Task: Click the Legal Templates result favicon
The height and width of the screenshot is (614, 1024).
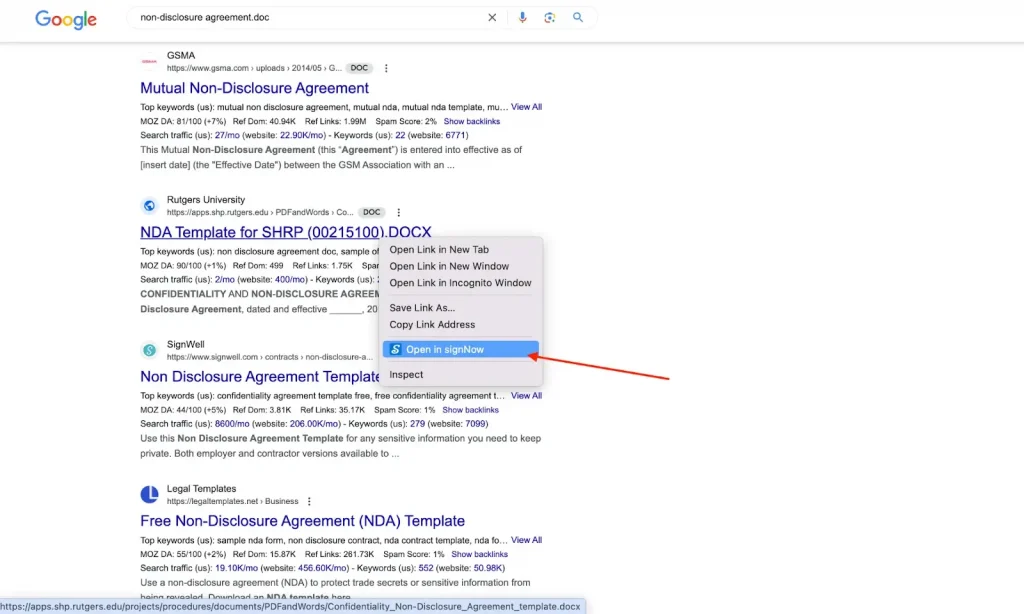Action: 150,495
